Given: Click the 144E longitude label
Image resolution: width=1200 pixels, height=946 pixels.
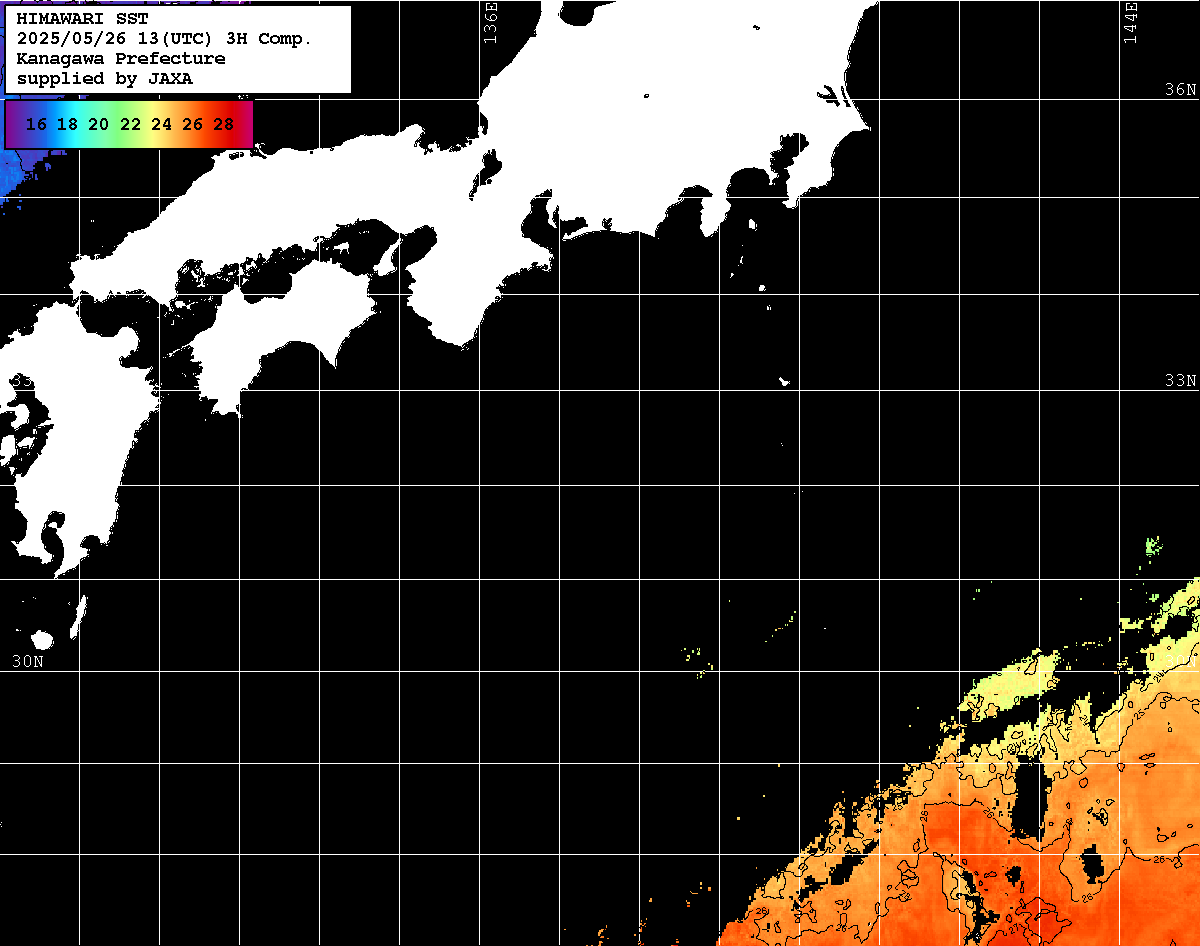Looking at the screenshot, I should click(x=1131, y=22).
